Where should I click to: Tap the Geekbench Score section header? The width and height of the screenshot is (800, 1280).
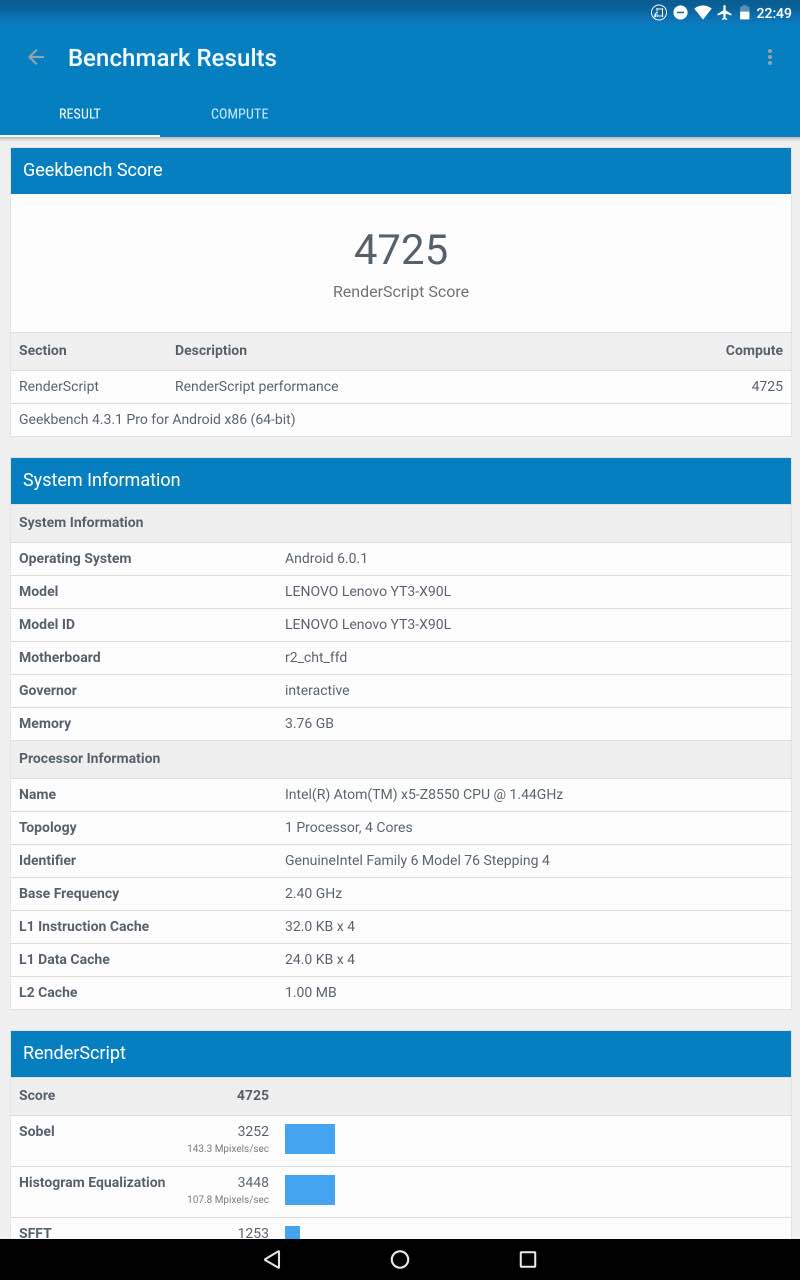click(400, 170)
